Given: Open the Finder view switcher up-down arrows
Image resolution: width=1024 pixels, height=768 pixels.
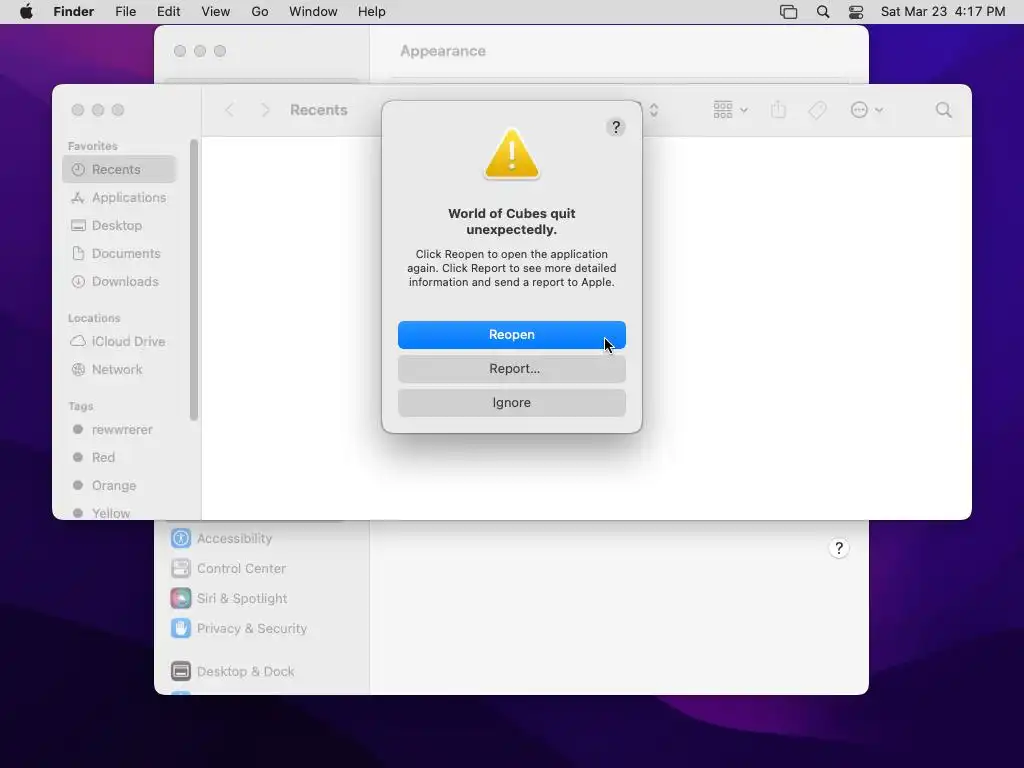Looking at the screenshot, I should click(x=653, y=110).
